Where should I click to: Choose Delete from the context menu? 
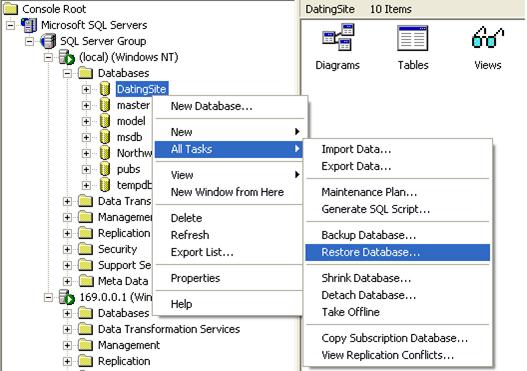229,218
